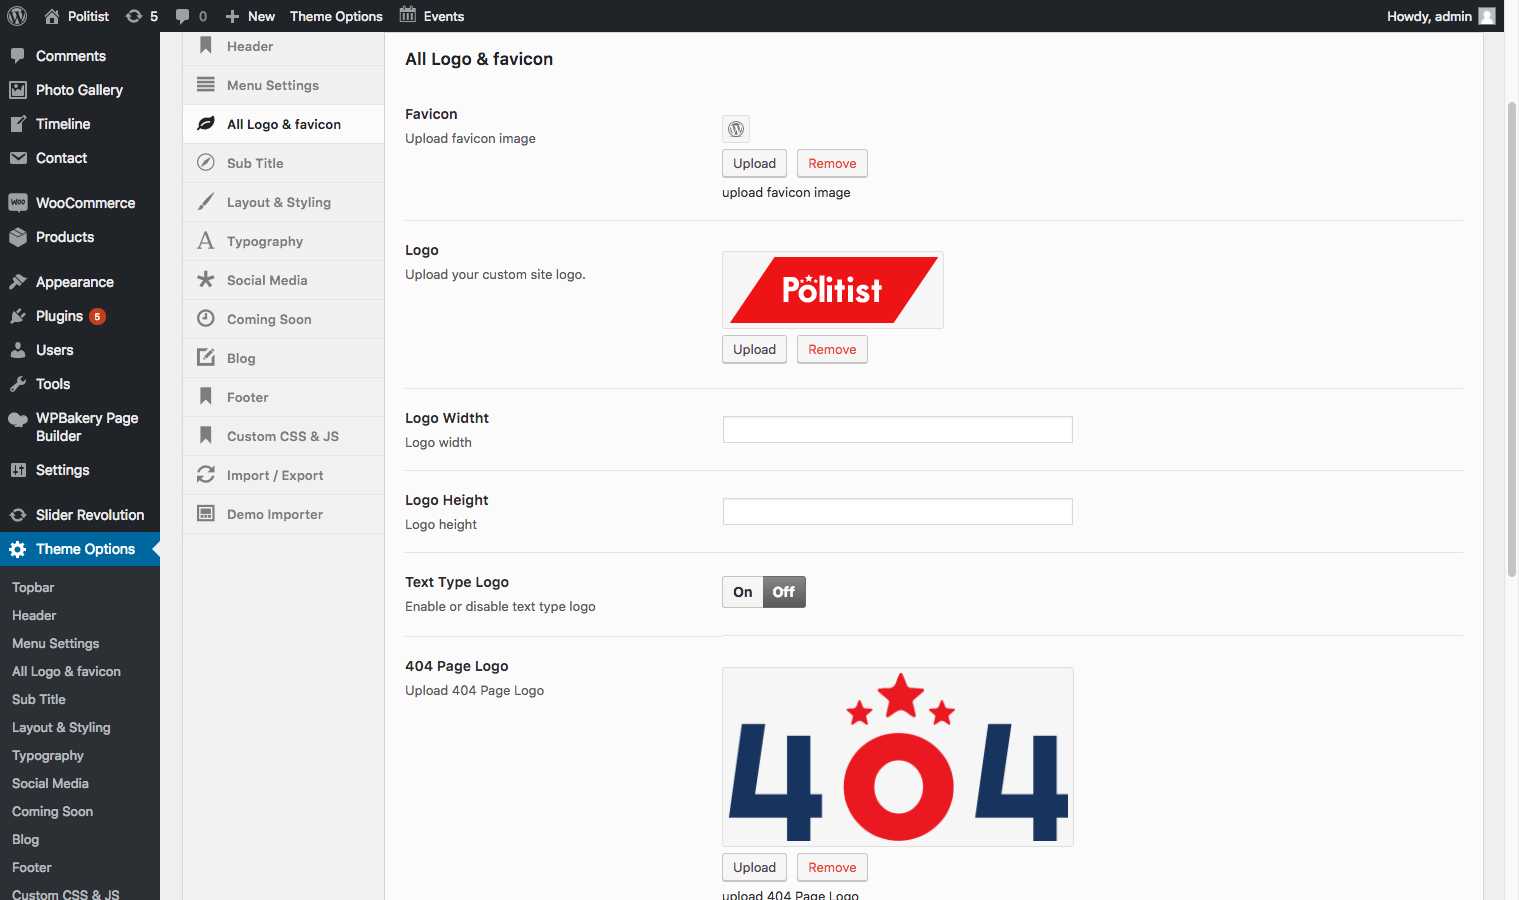1519x900 pixels.
Task: Click the updates refresh icon showing 5
Action: [x=133, y=16]
